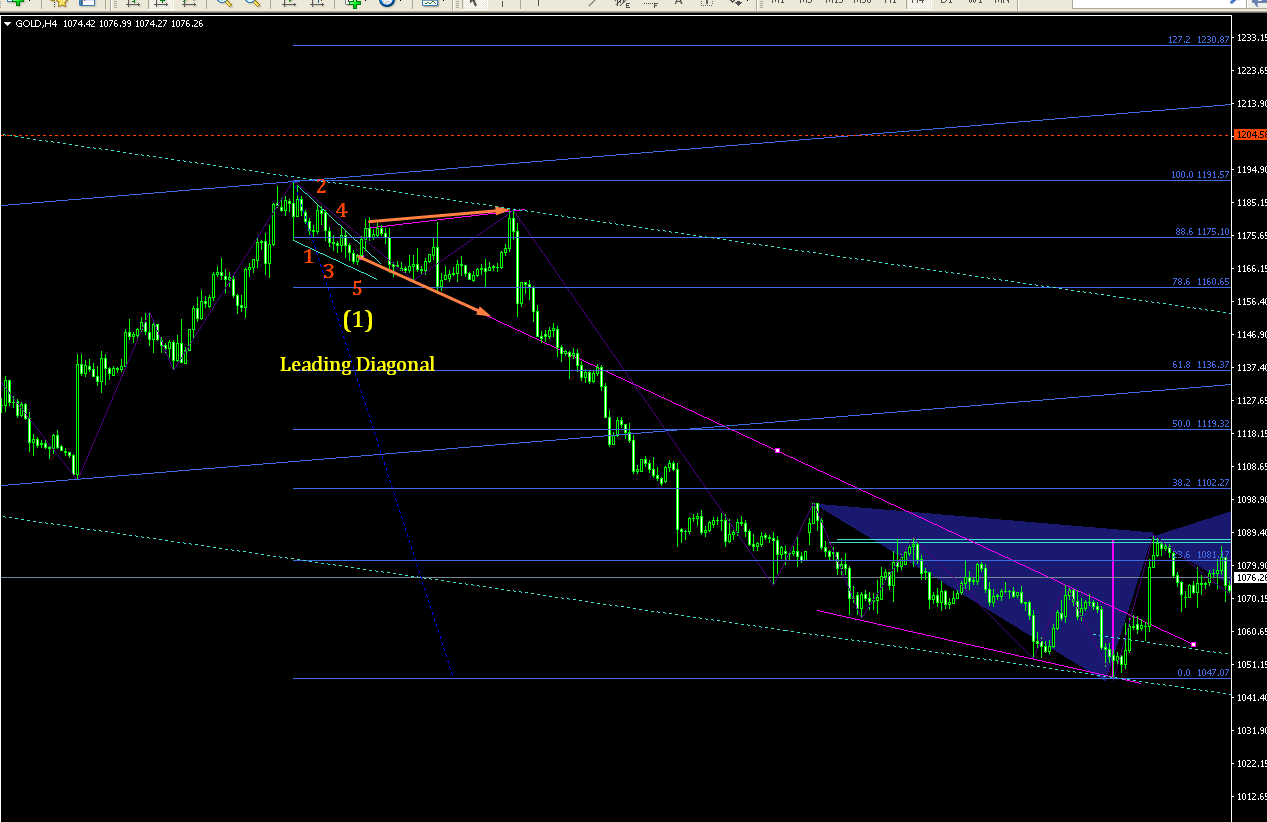Click 1089.40 on the price scale
The height and width of the screenshot is (822, 1267).
click(1251, 533)
